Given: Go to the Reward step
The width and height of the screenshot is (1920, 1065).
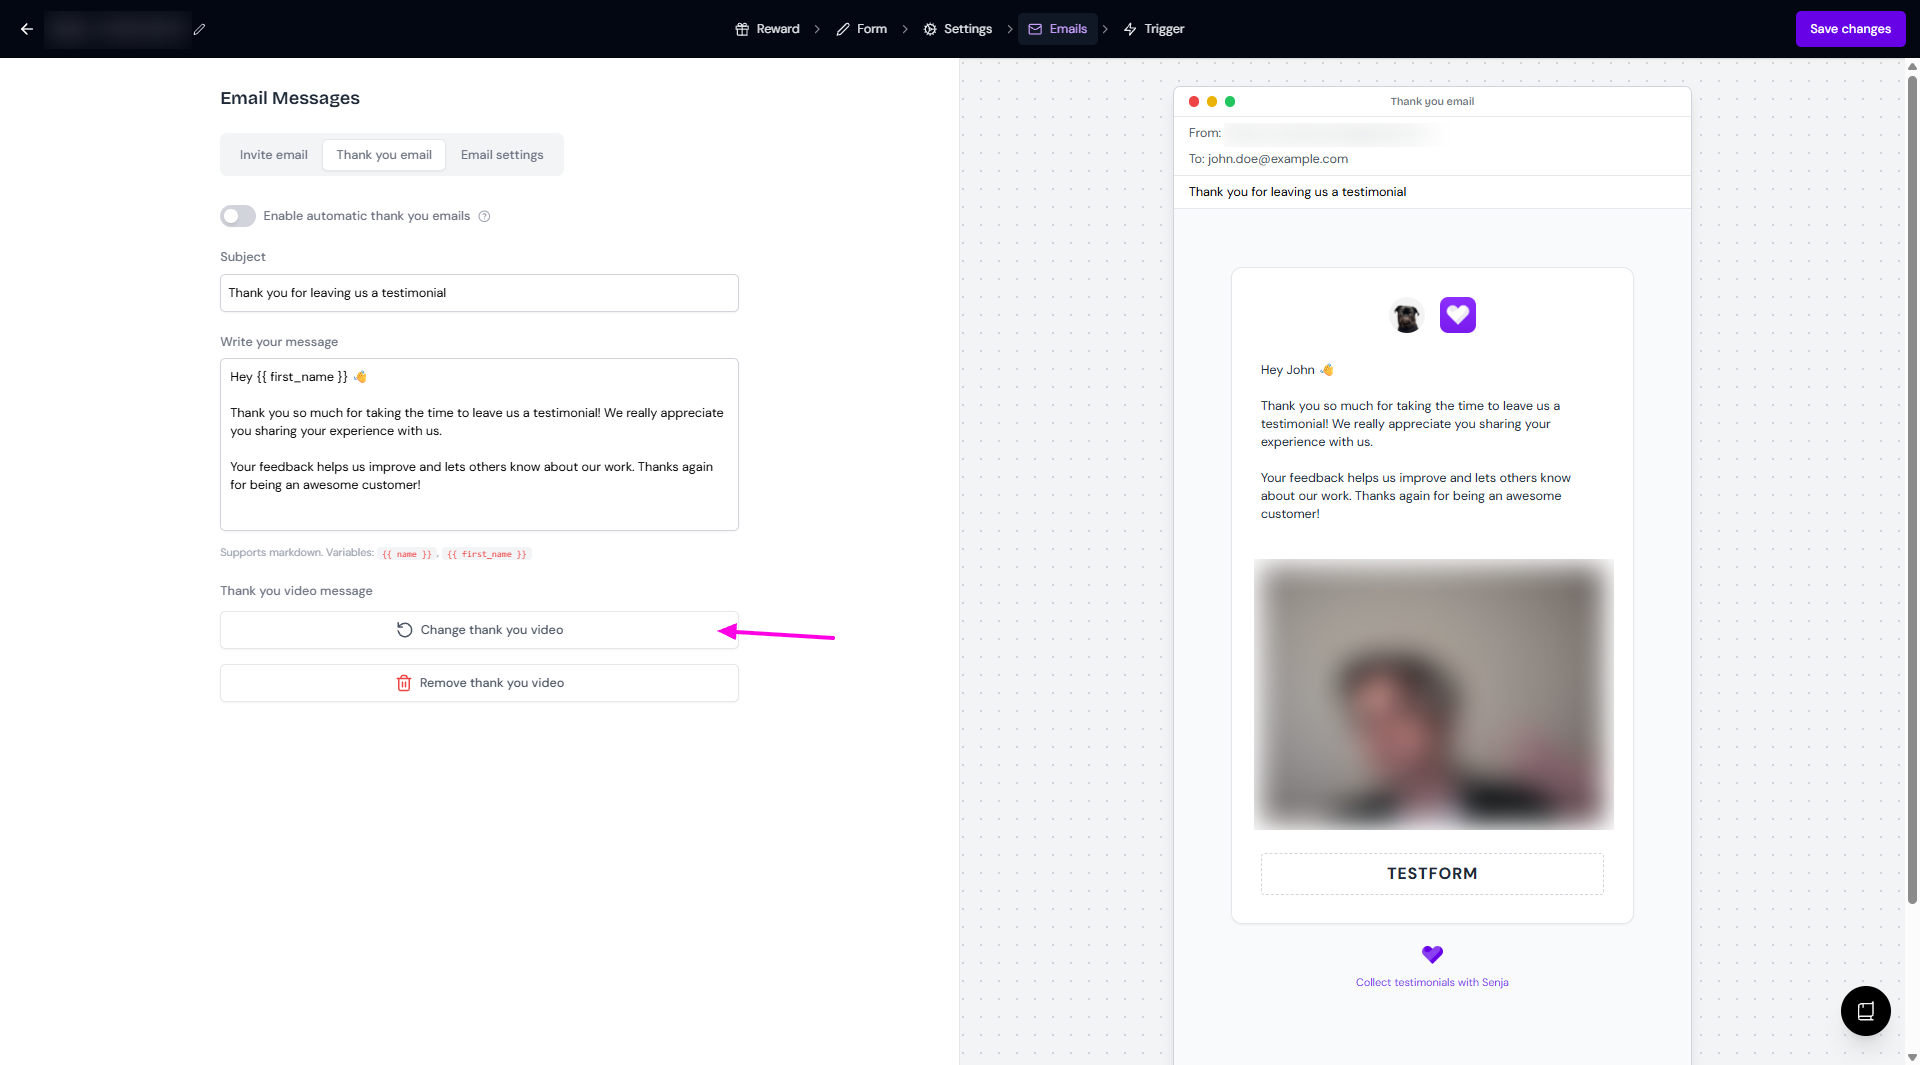Looking at the screenshot, I should pos(767,29).
